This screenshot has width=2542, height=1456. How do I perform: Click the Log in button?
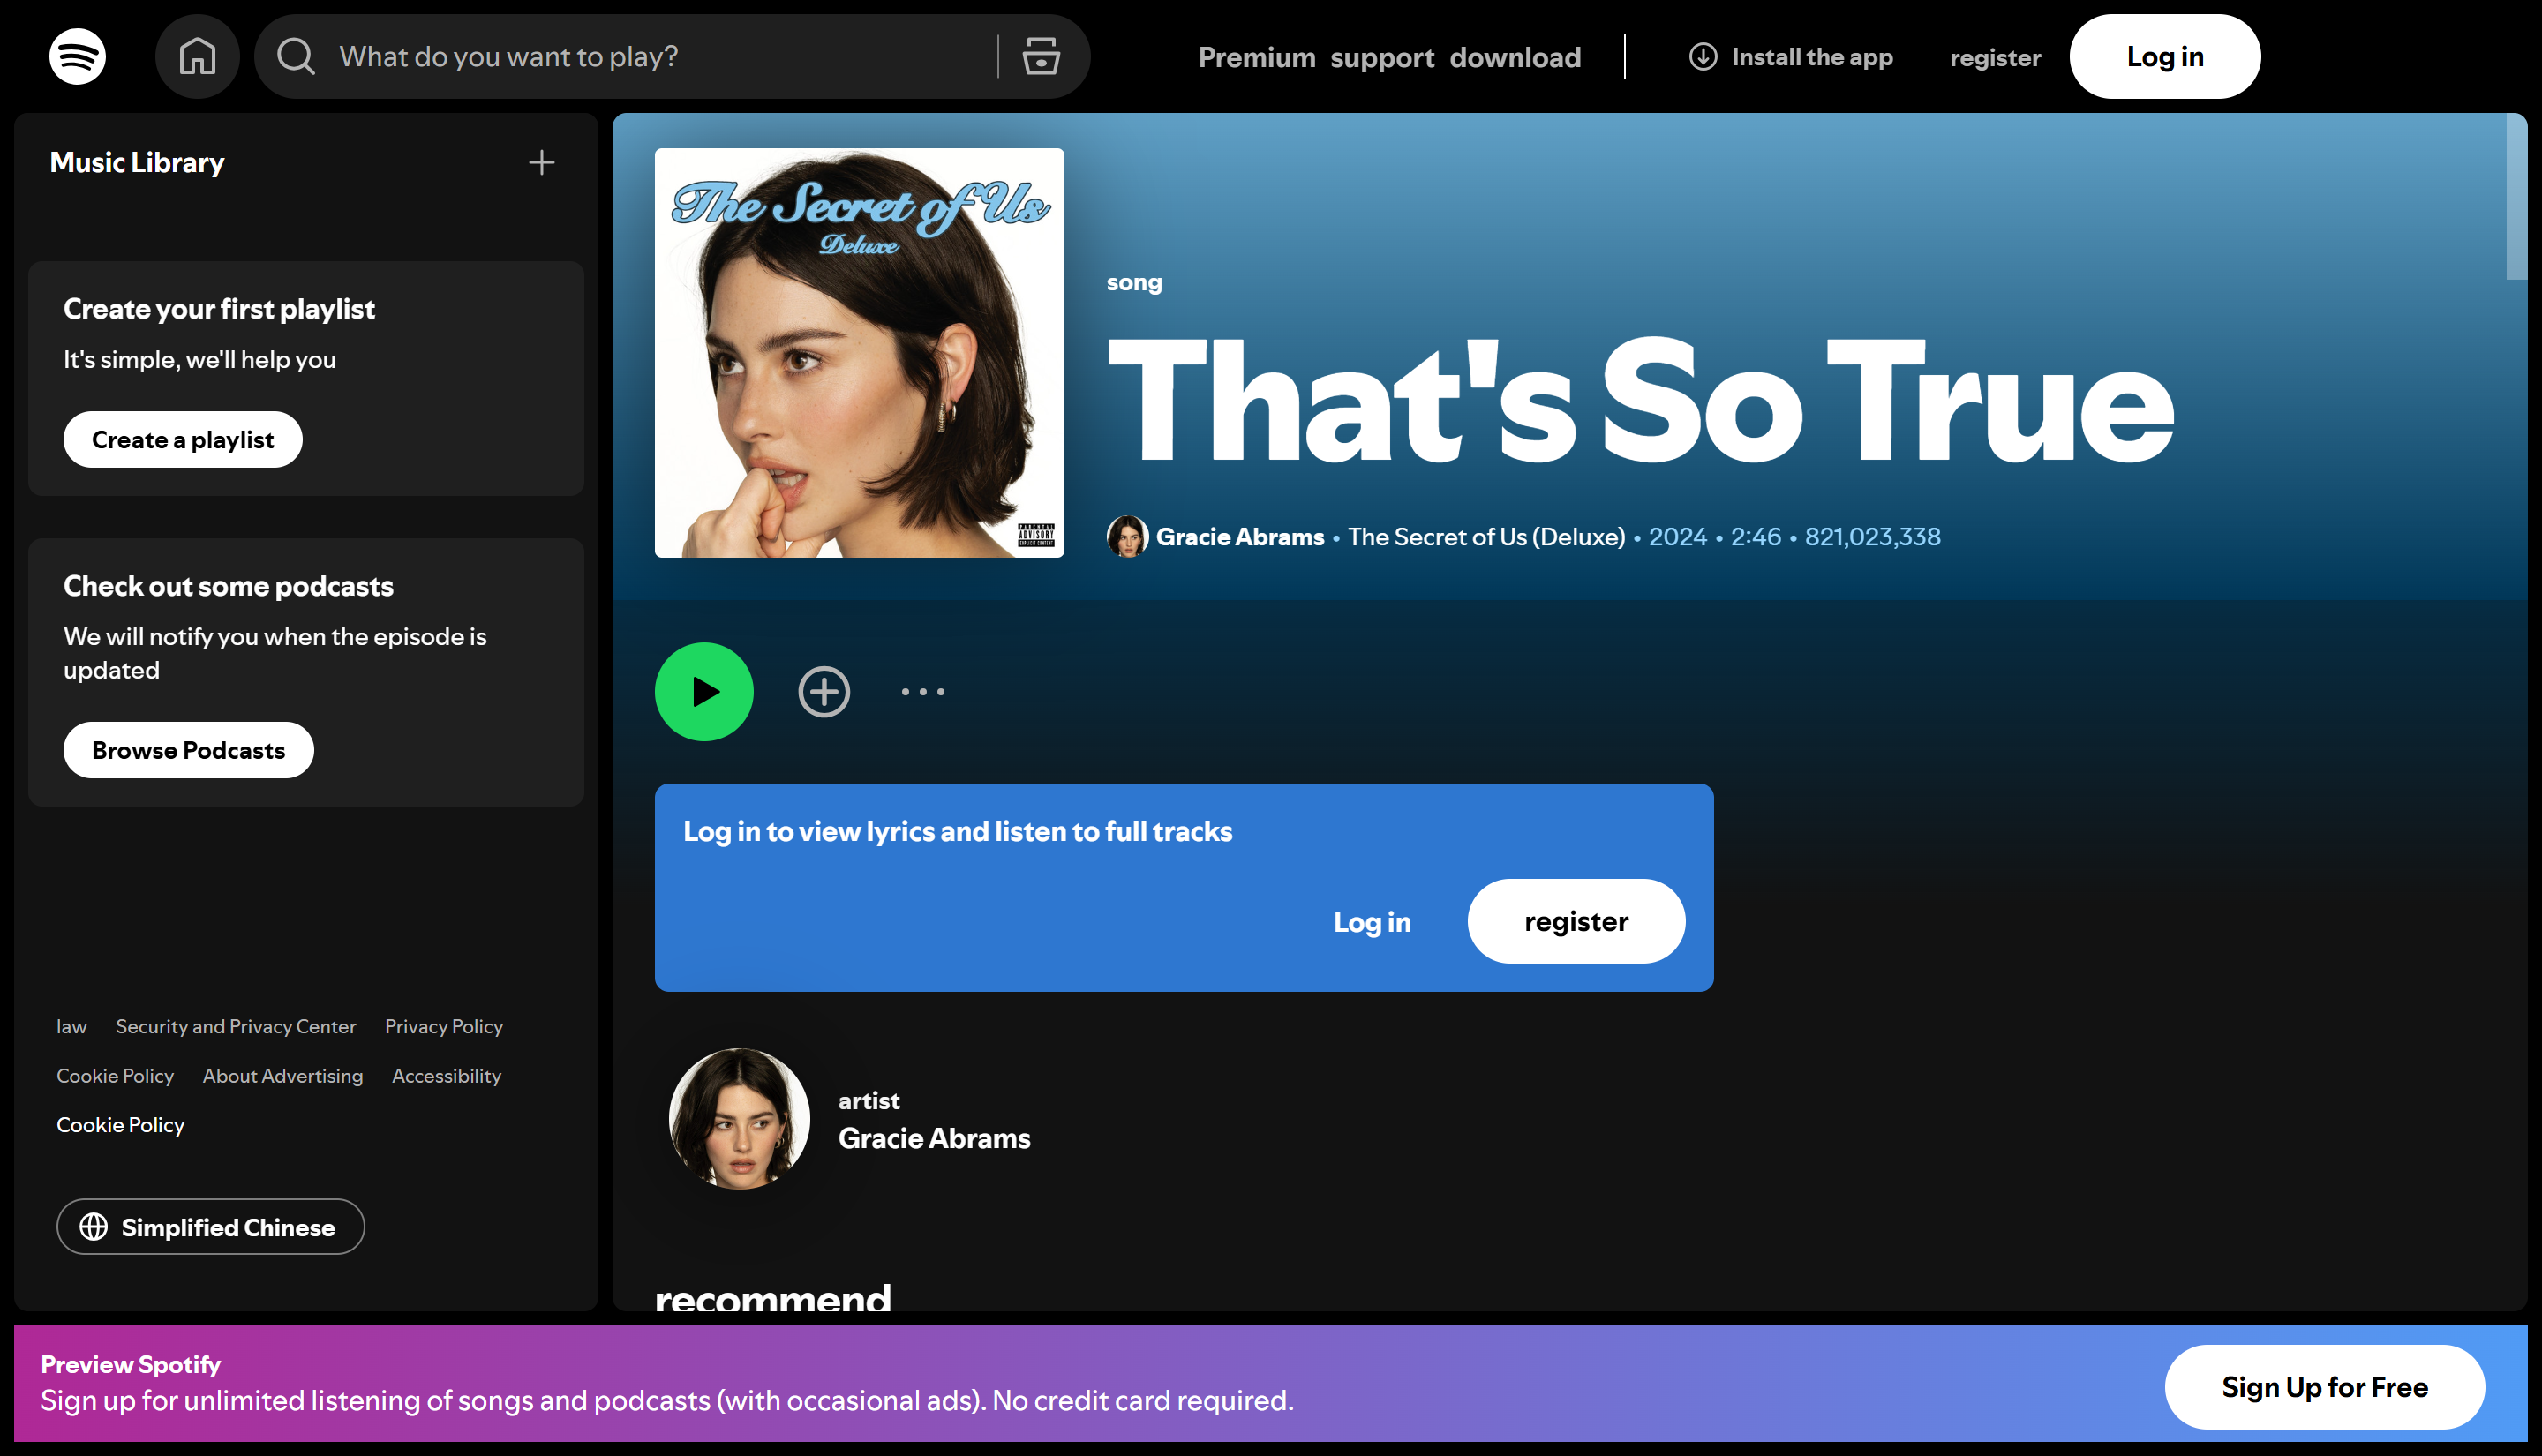point(2164,56)
